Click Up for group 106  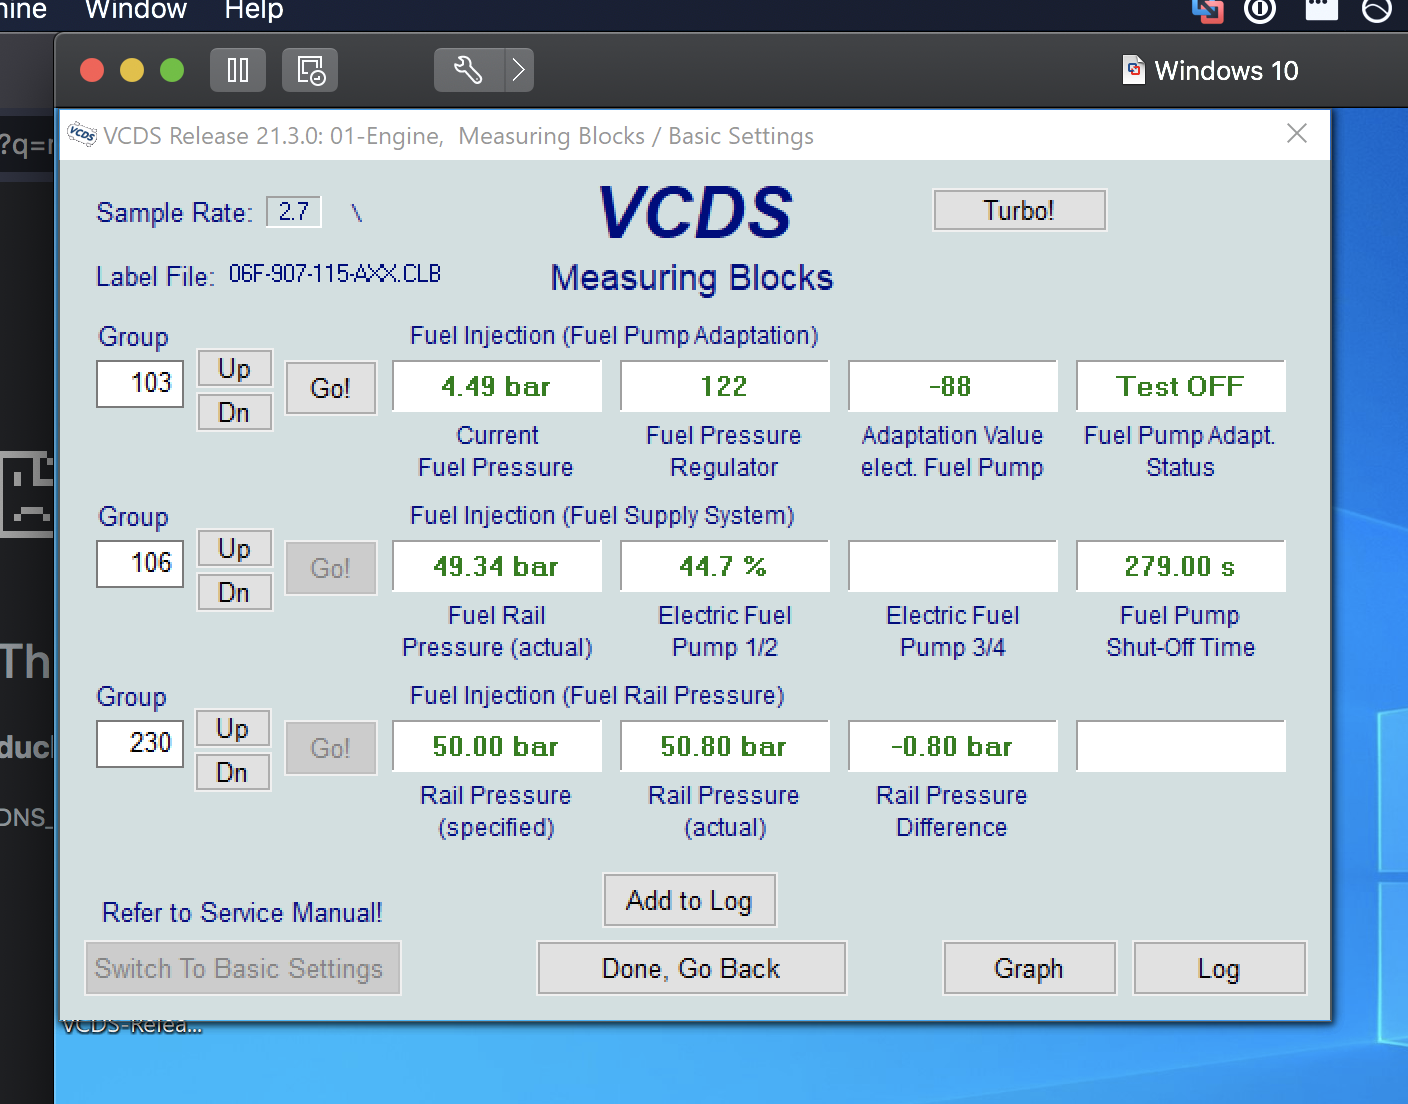point(234,548)
